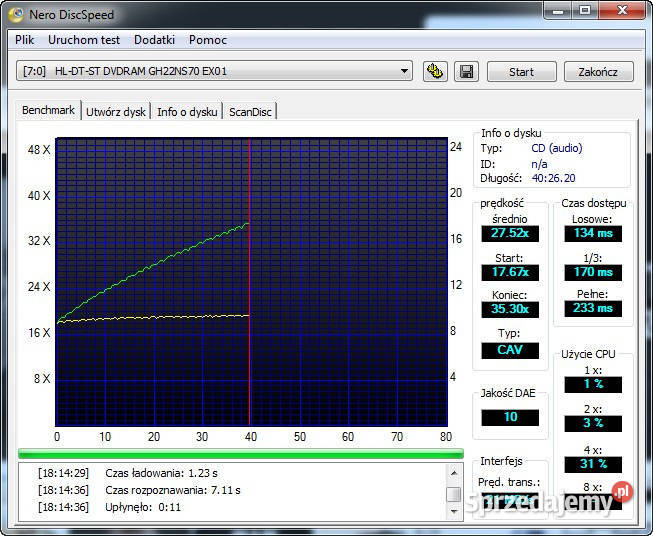Click the save floppy disk icon
Screen dimensions: 653x536
coord(466,72)
